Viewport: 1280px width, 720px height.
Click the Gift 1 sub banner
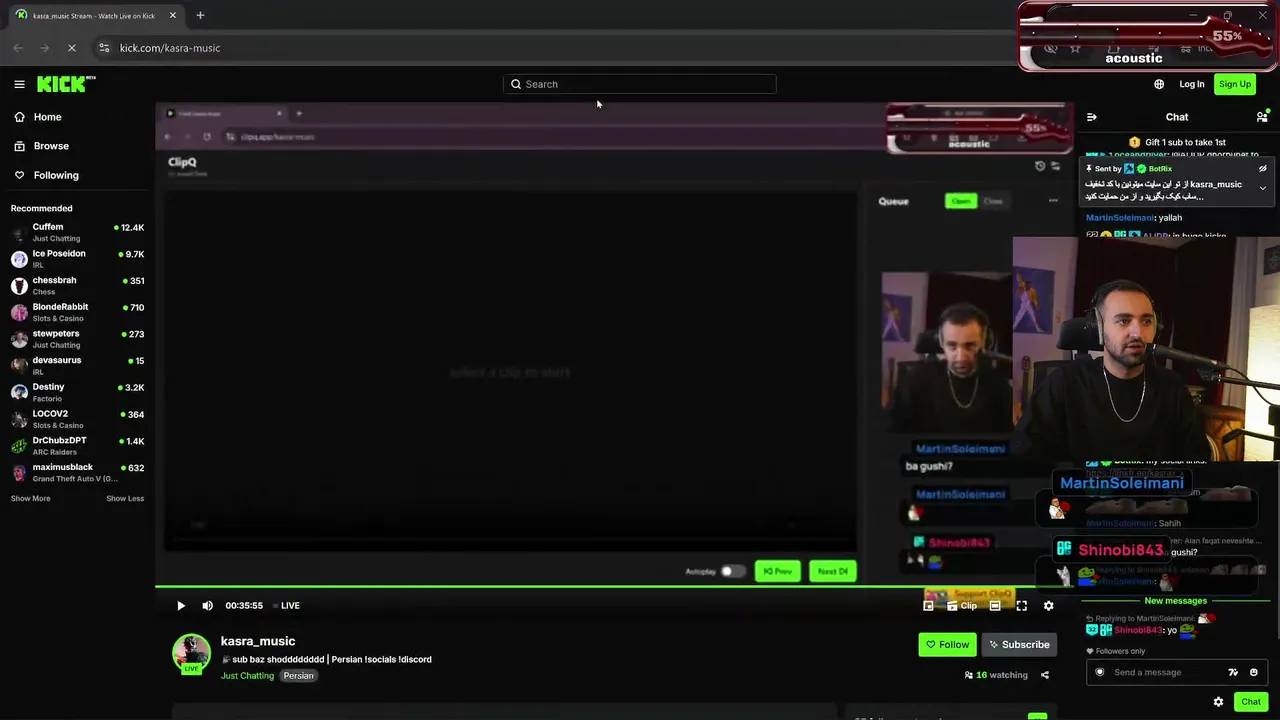[x=1177, y=142]
